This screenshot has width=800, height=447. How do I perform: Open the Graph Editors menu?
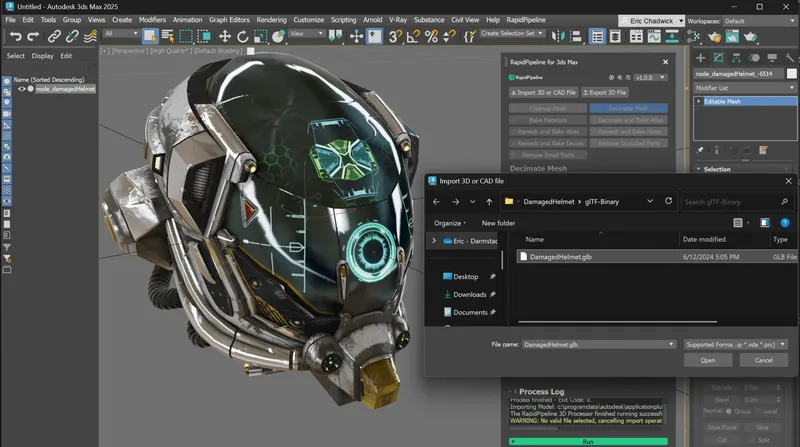(230, 19)
